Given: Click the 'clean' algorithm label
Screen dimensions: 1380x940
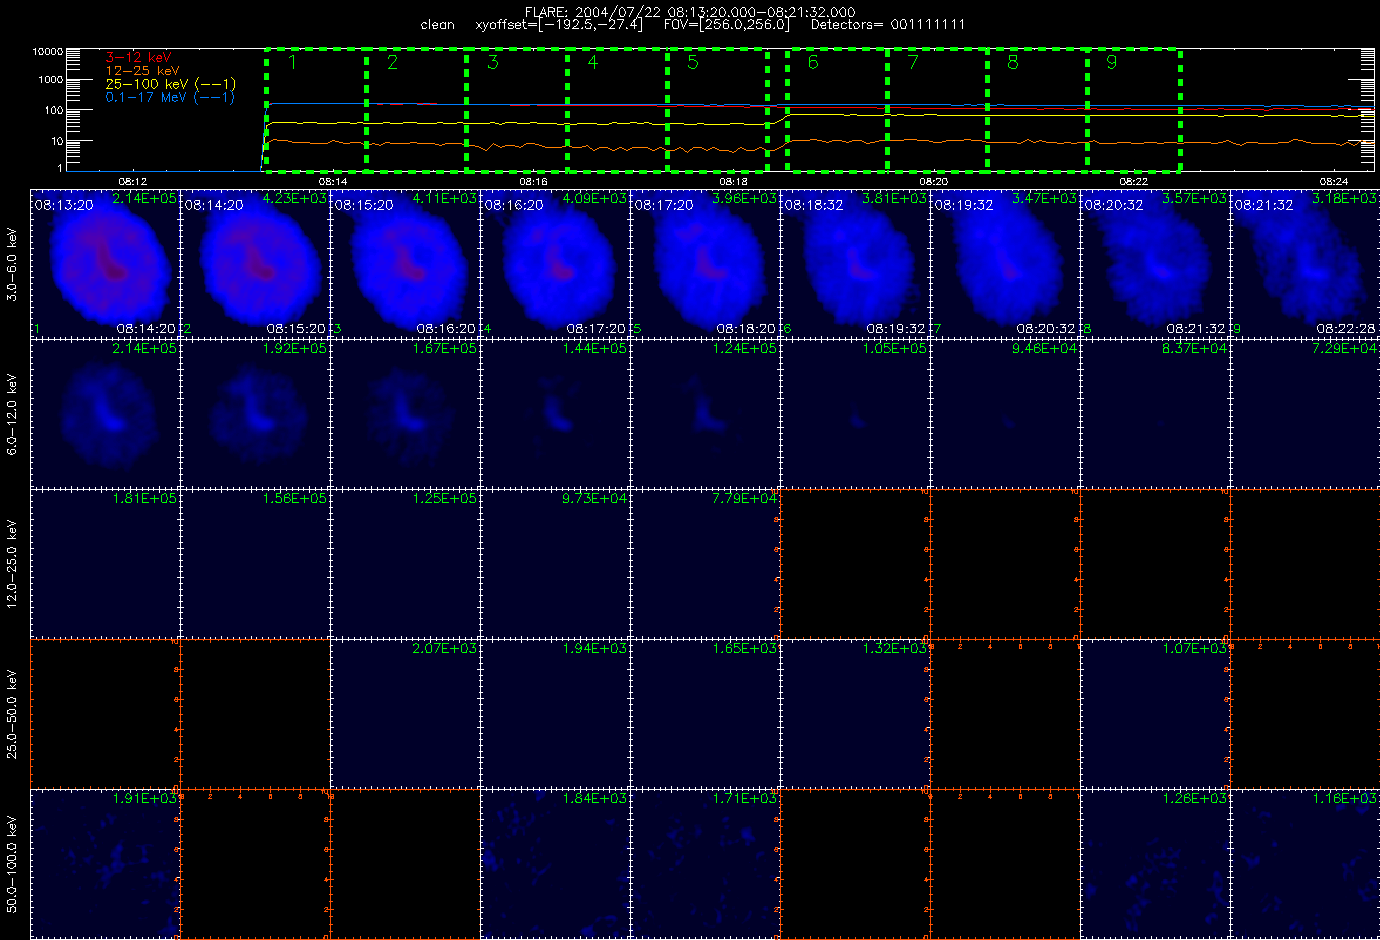Looking at the screenshot, I should coord(437,24).
